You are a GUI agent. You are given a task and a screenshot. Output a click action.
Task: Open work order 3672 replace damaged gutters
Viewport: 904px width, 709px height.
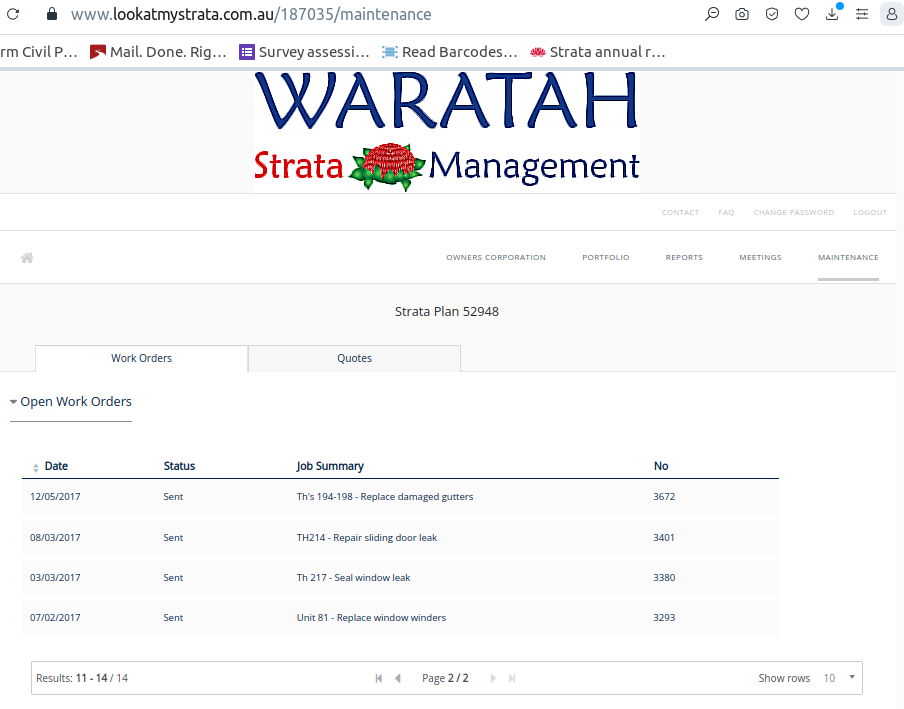pos(400,497)
